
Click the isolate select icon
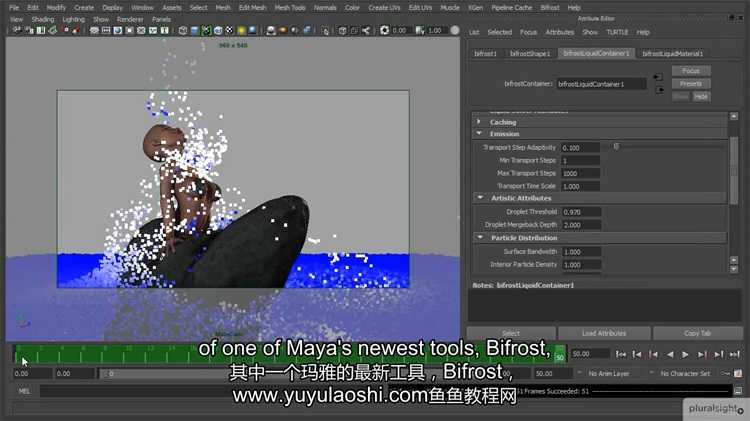click(325, 31)
